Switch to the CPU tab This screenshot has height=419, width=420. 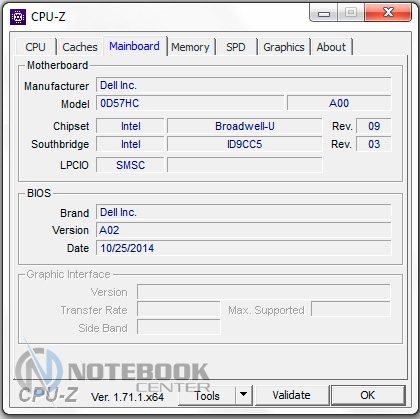(x=35, y=47)
